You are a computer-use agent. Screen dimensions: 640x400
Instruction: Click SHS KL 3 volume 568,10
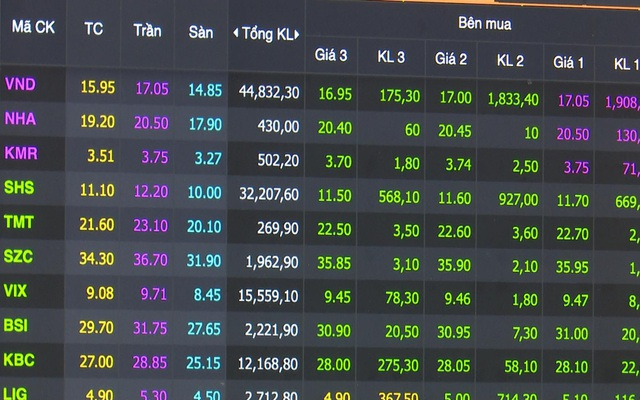pyautogui.click(x=399, y=197)
